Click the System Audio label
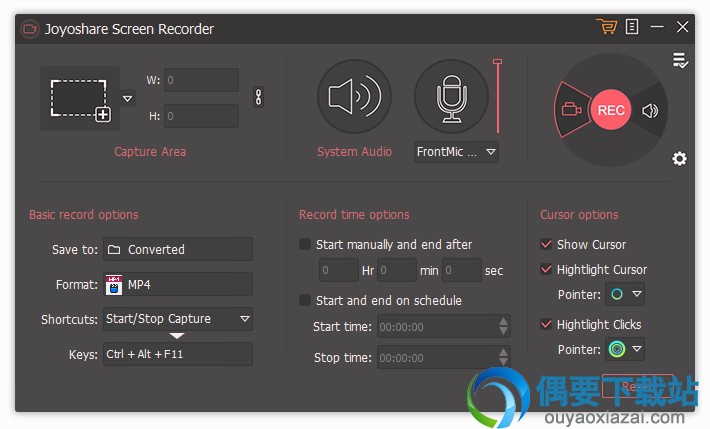Viewport: 710px width, 429px height. 354,151
